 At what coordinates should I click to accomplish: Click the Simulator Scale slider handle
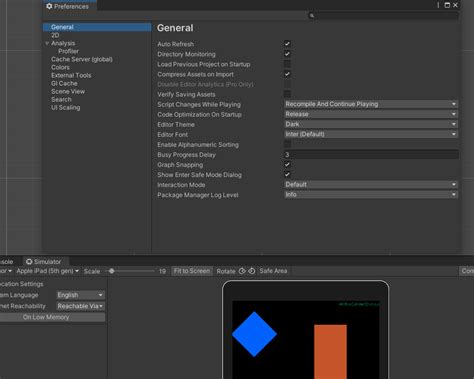tap(112, 271)
